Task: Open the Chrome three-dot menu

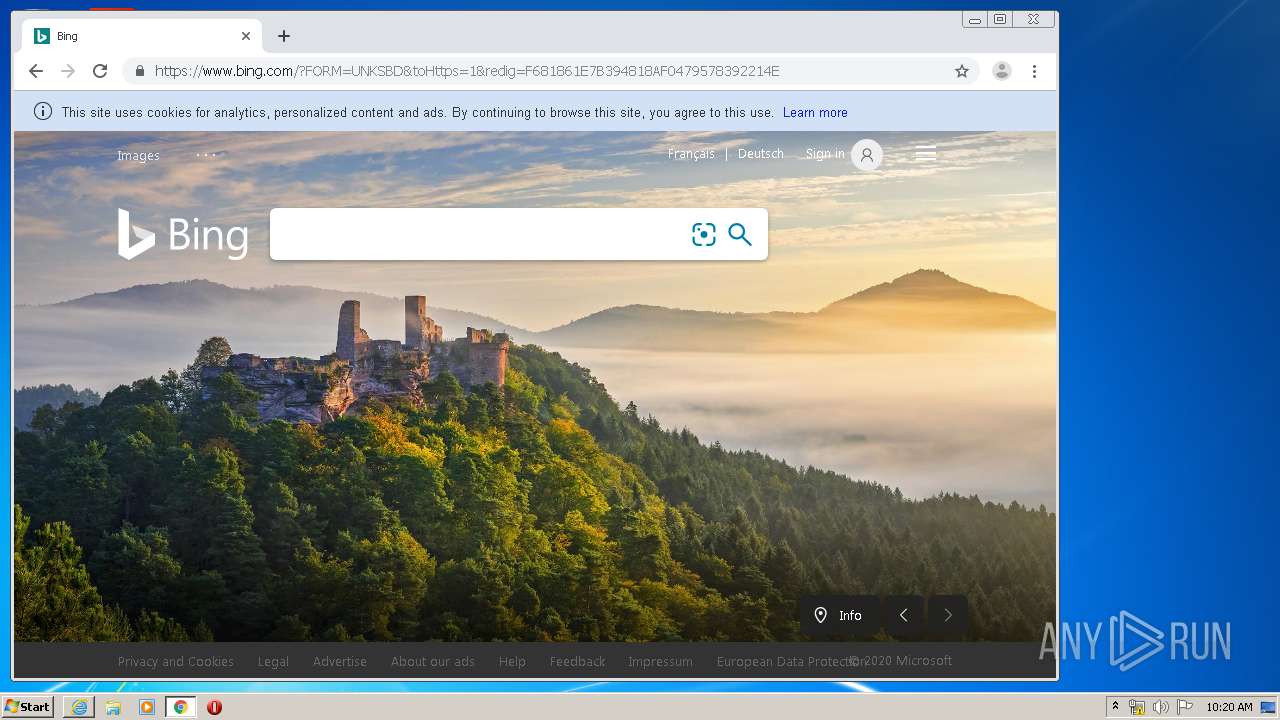Action: [1034, 71]
